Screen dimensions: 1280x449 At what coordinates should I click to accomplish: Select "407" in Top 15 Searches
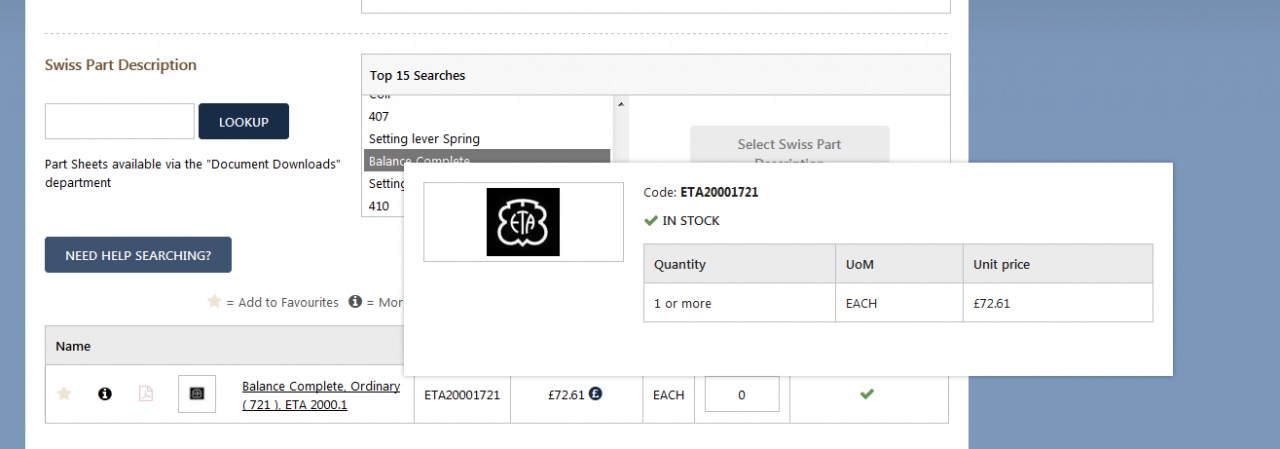tap(379, 117)
